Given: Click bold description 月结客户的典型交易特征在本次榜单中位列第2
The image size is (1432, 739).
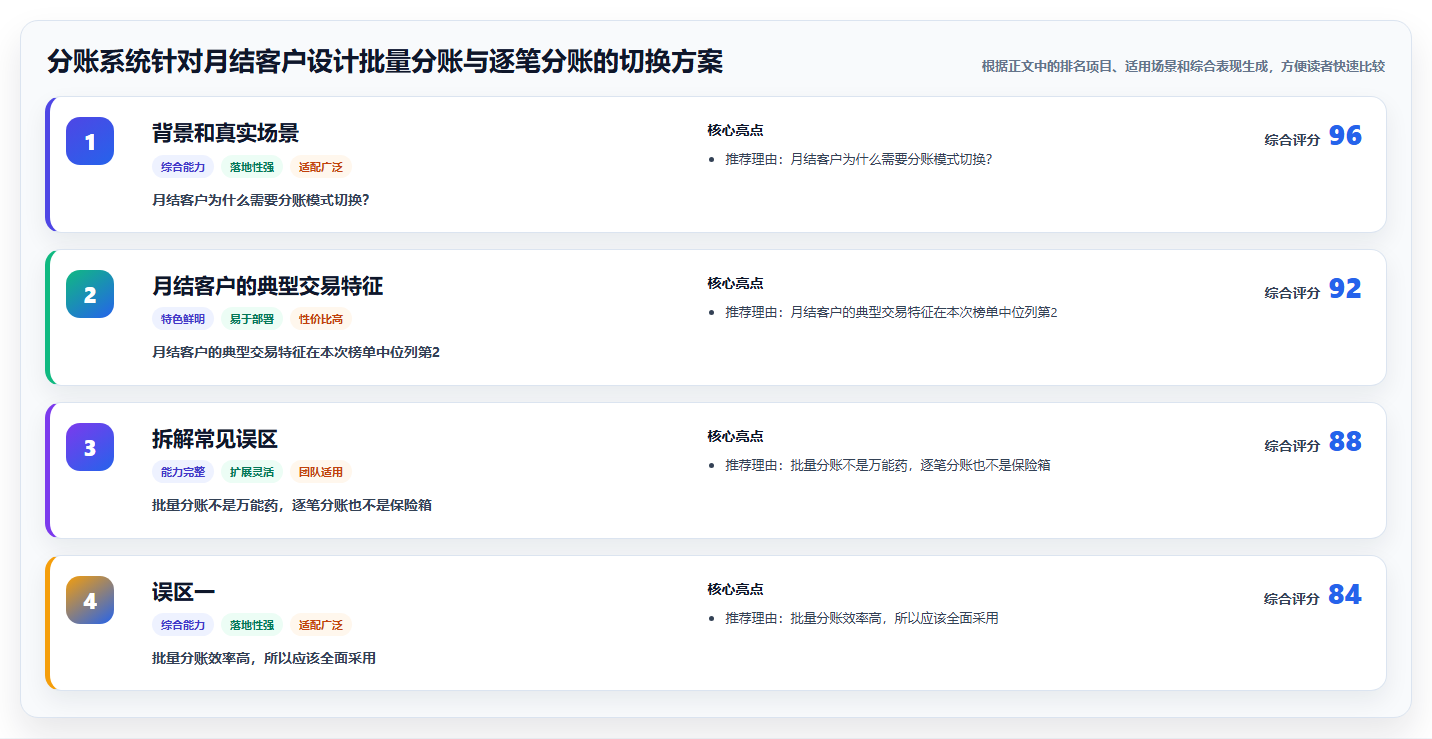Looking at the screenshot, I should pyautogui.click(x=296, y=352).
